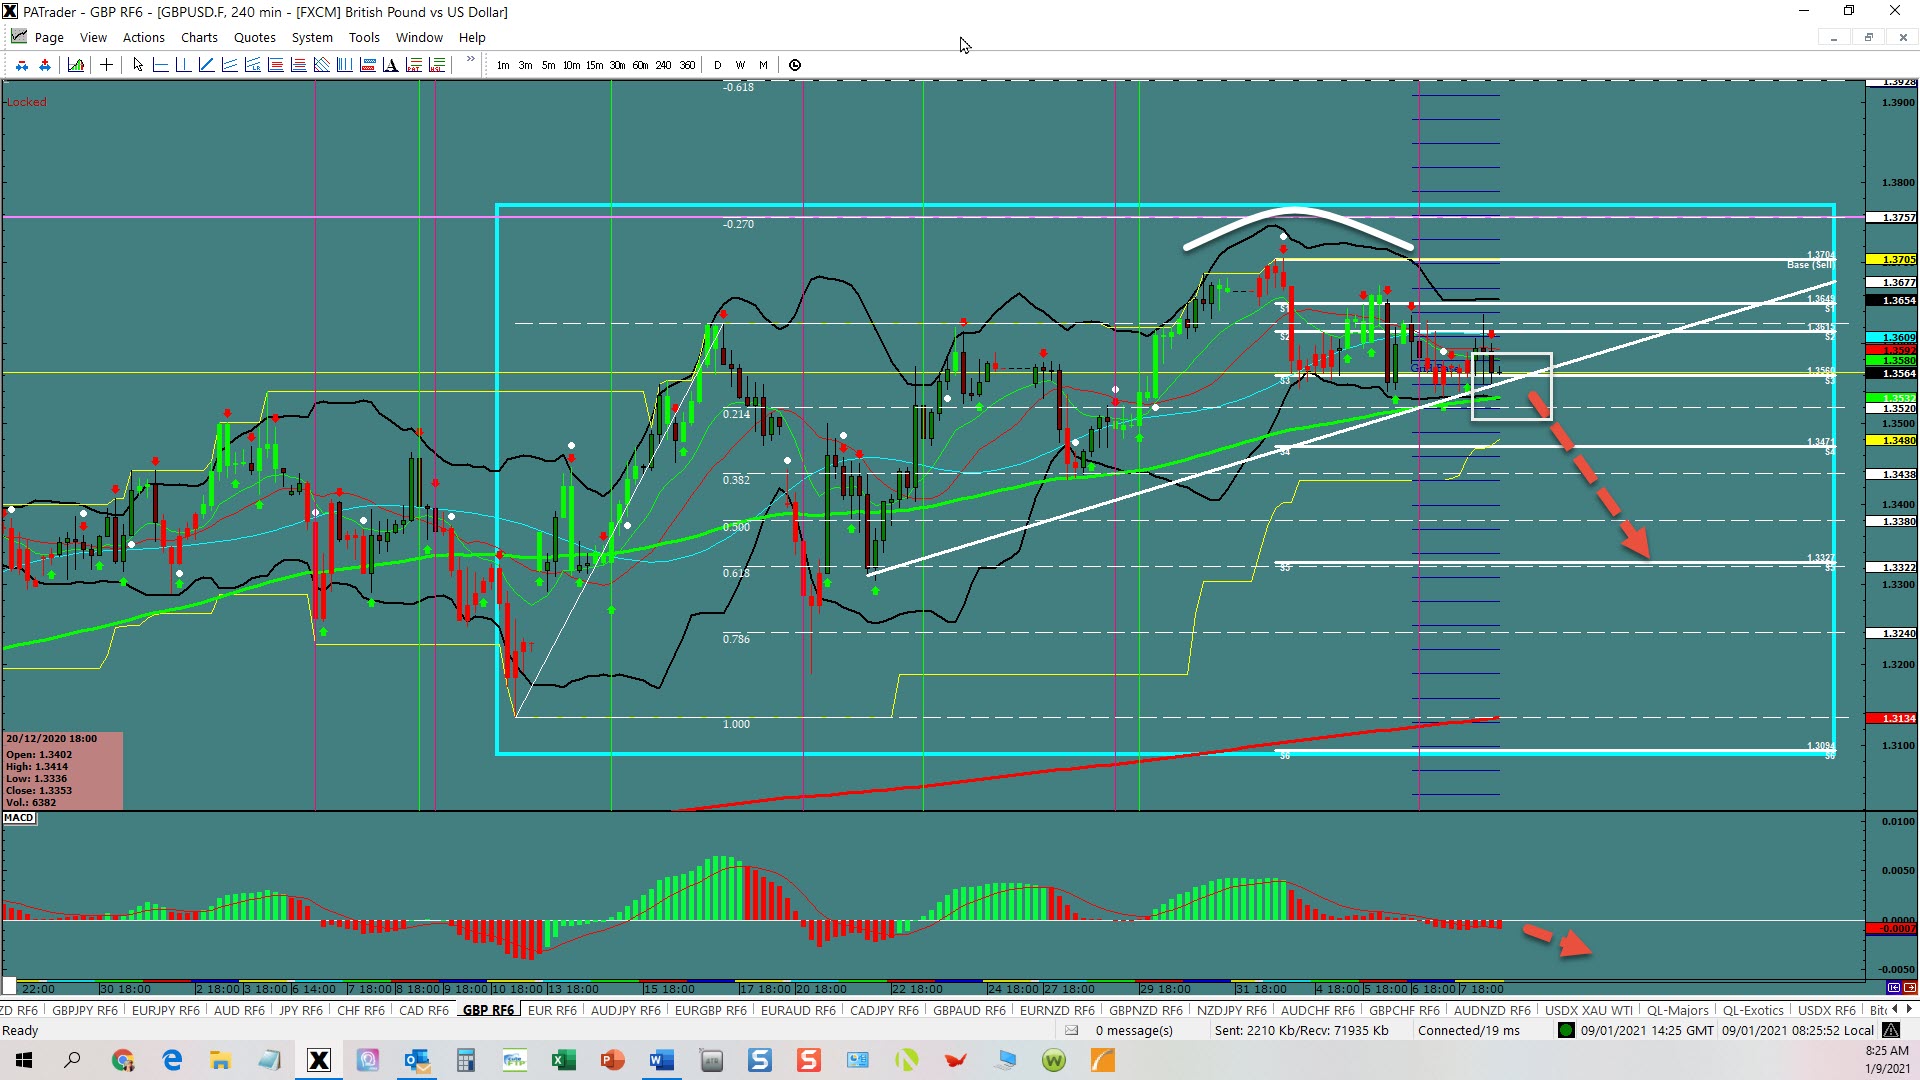This screenshot has width=1920, height=1080.
Task: Select the crosshair cursor tool
Action: click(x=106, y=65)
